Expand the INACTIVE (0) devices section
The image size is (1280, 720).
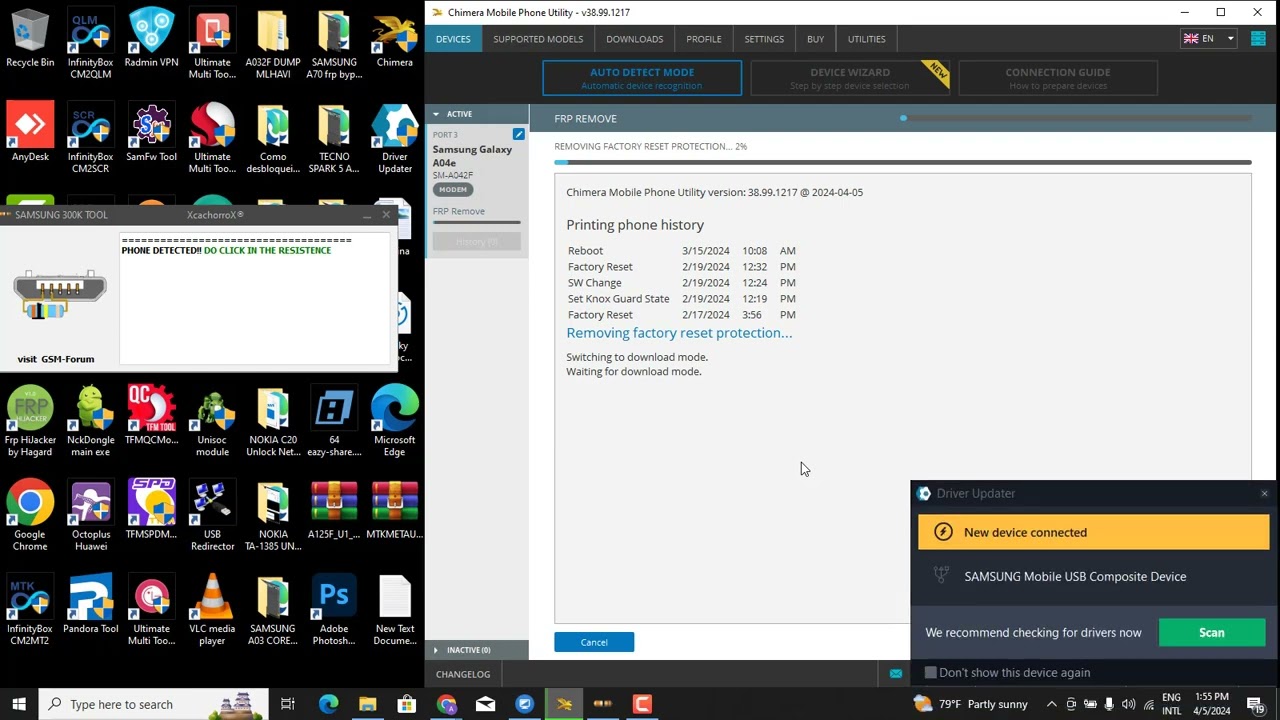click(x=437, y=650)
